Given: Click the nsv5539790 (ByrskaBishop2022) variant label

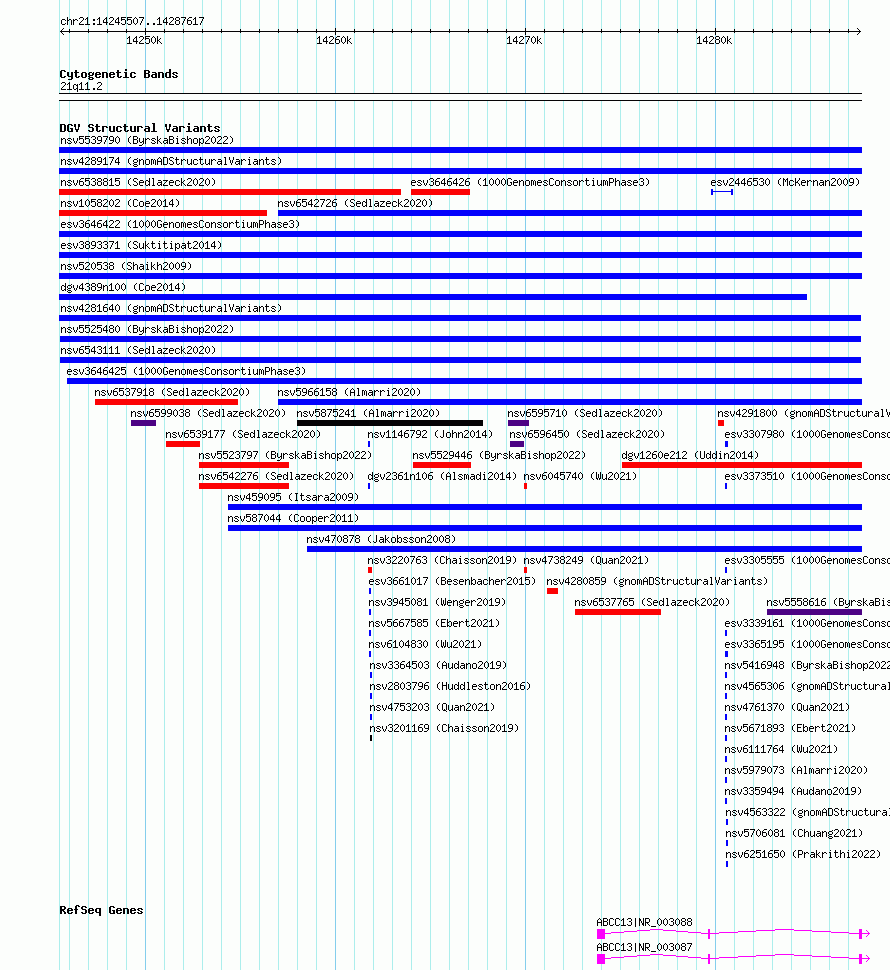Looking at the screenshot, I should click(147, 140).
